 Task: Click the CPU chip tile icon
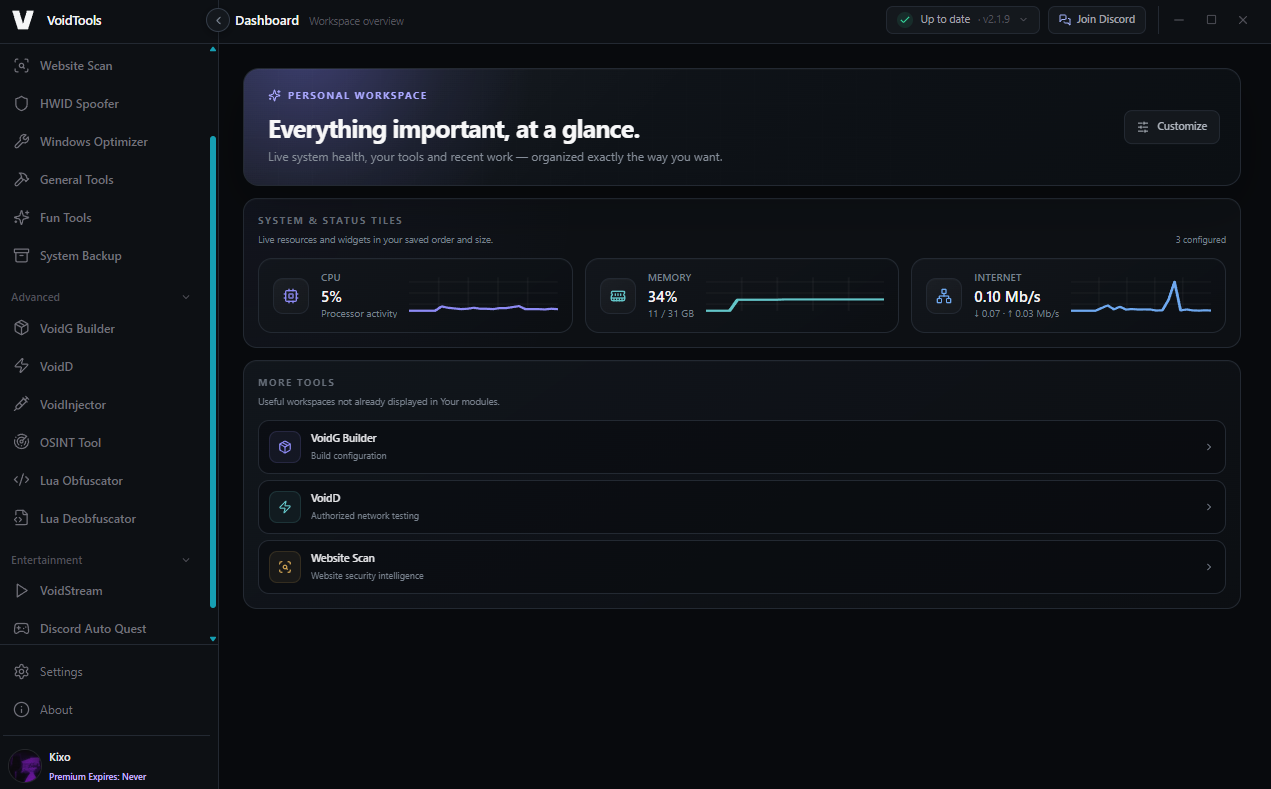tap(291, 296)
